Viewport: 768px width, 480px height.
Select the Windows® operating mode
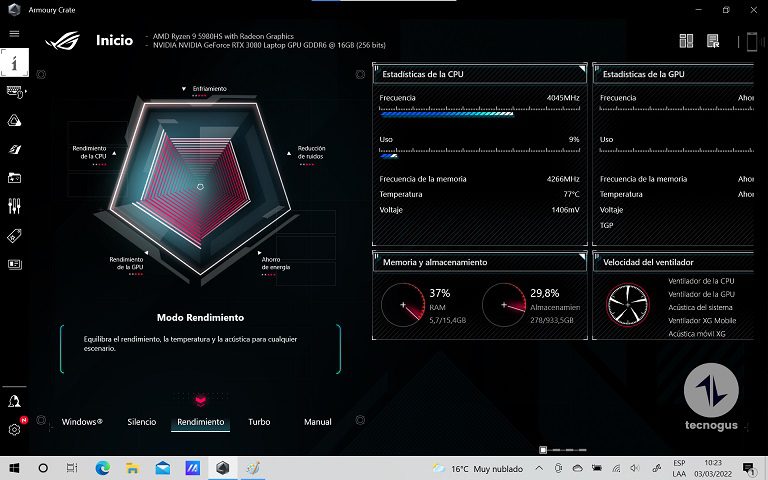click(82, 422)
